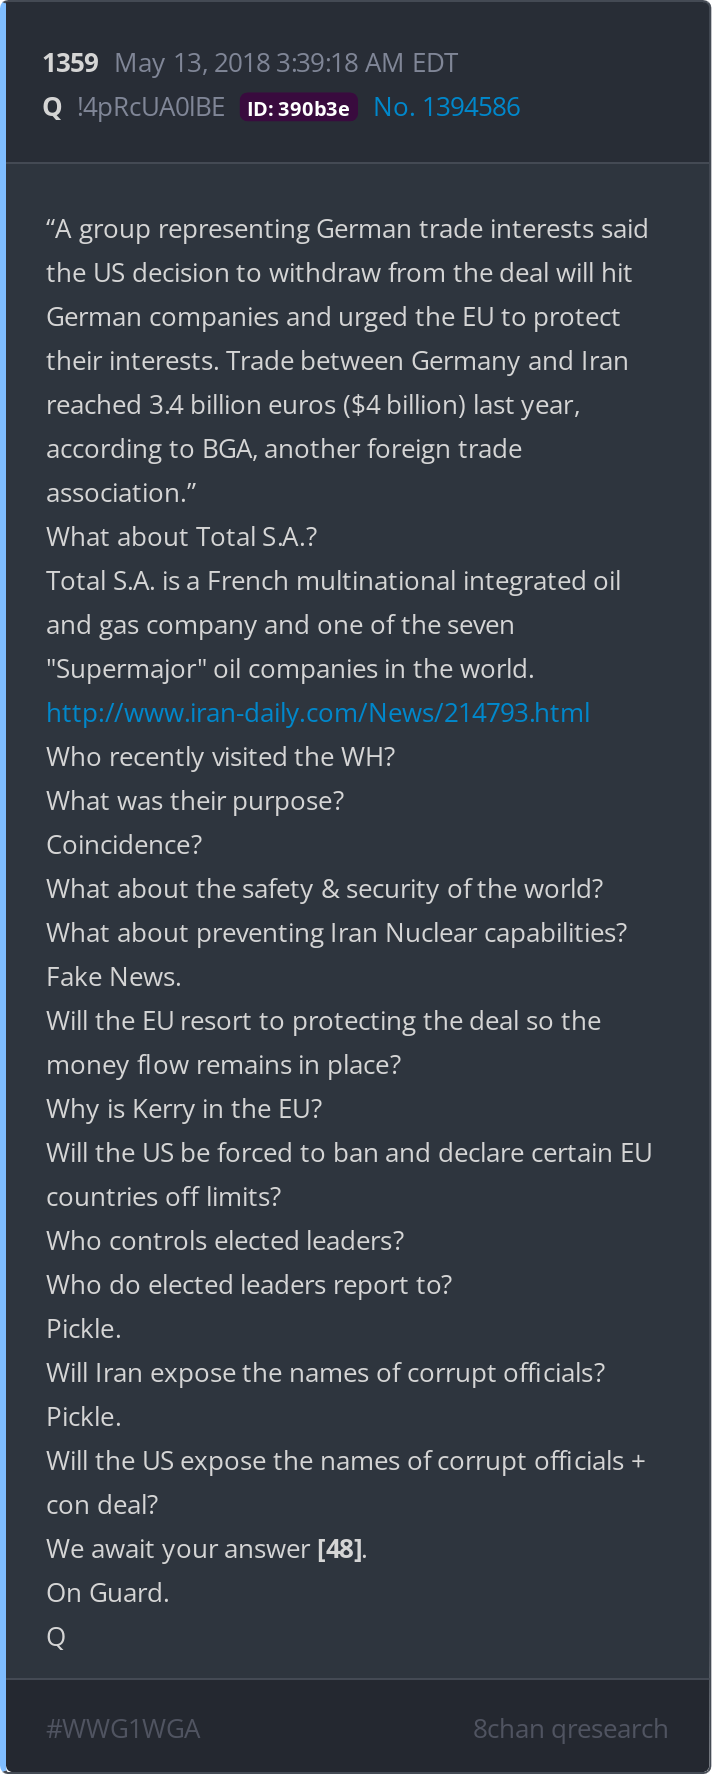Screen dimensions: 712x1774
Task: Click the "What was their purpose?" line
Action: coord(195,801)
